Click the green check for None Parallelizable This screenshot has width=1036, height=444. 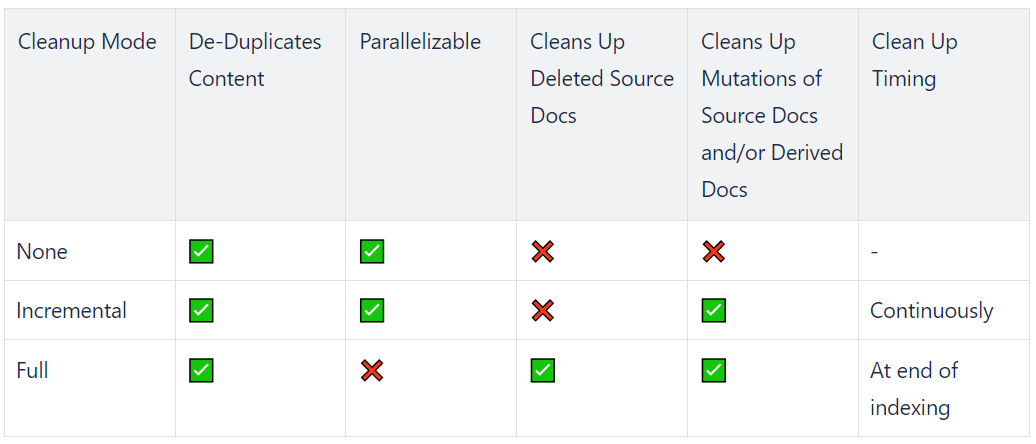[x=372, y=252]
